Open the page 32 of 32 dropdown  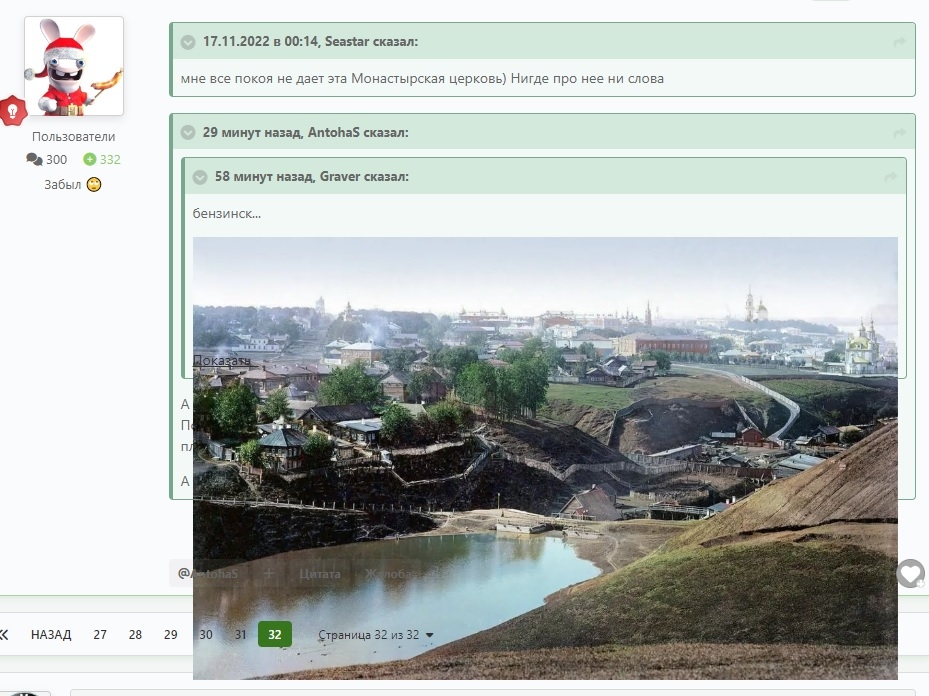click(376, 635)
